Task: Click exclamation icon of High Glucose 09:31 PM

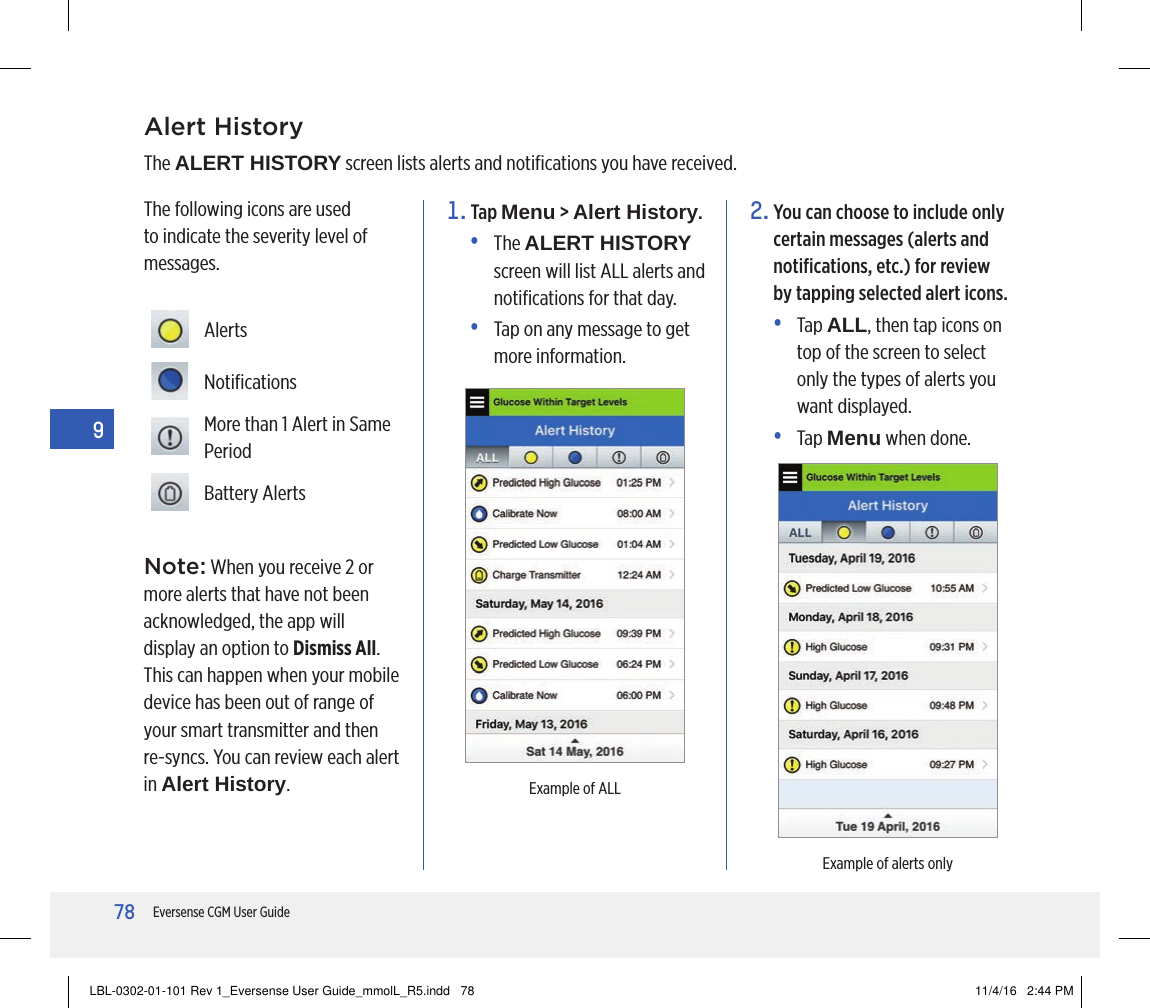Action: (x=792, y=647)
